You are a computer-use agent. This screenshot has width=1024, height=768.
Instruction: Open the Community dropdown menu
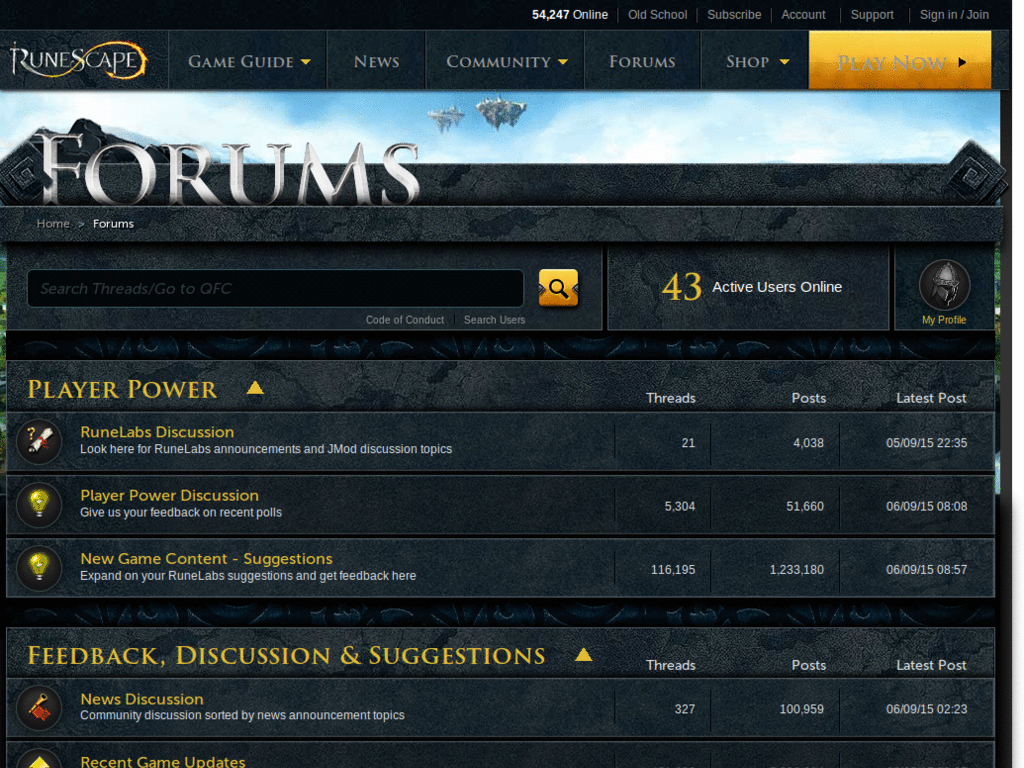pos(506,61)
